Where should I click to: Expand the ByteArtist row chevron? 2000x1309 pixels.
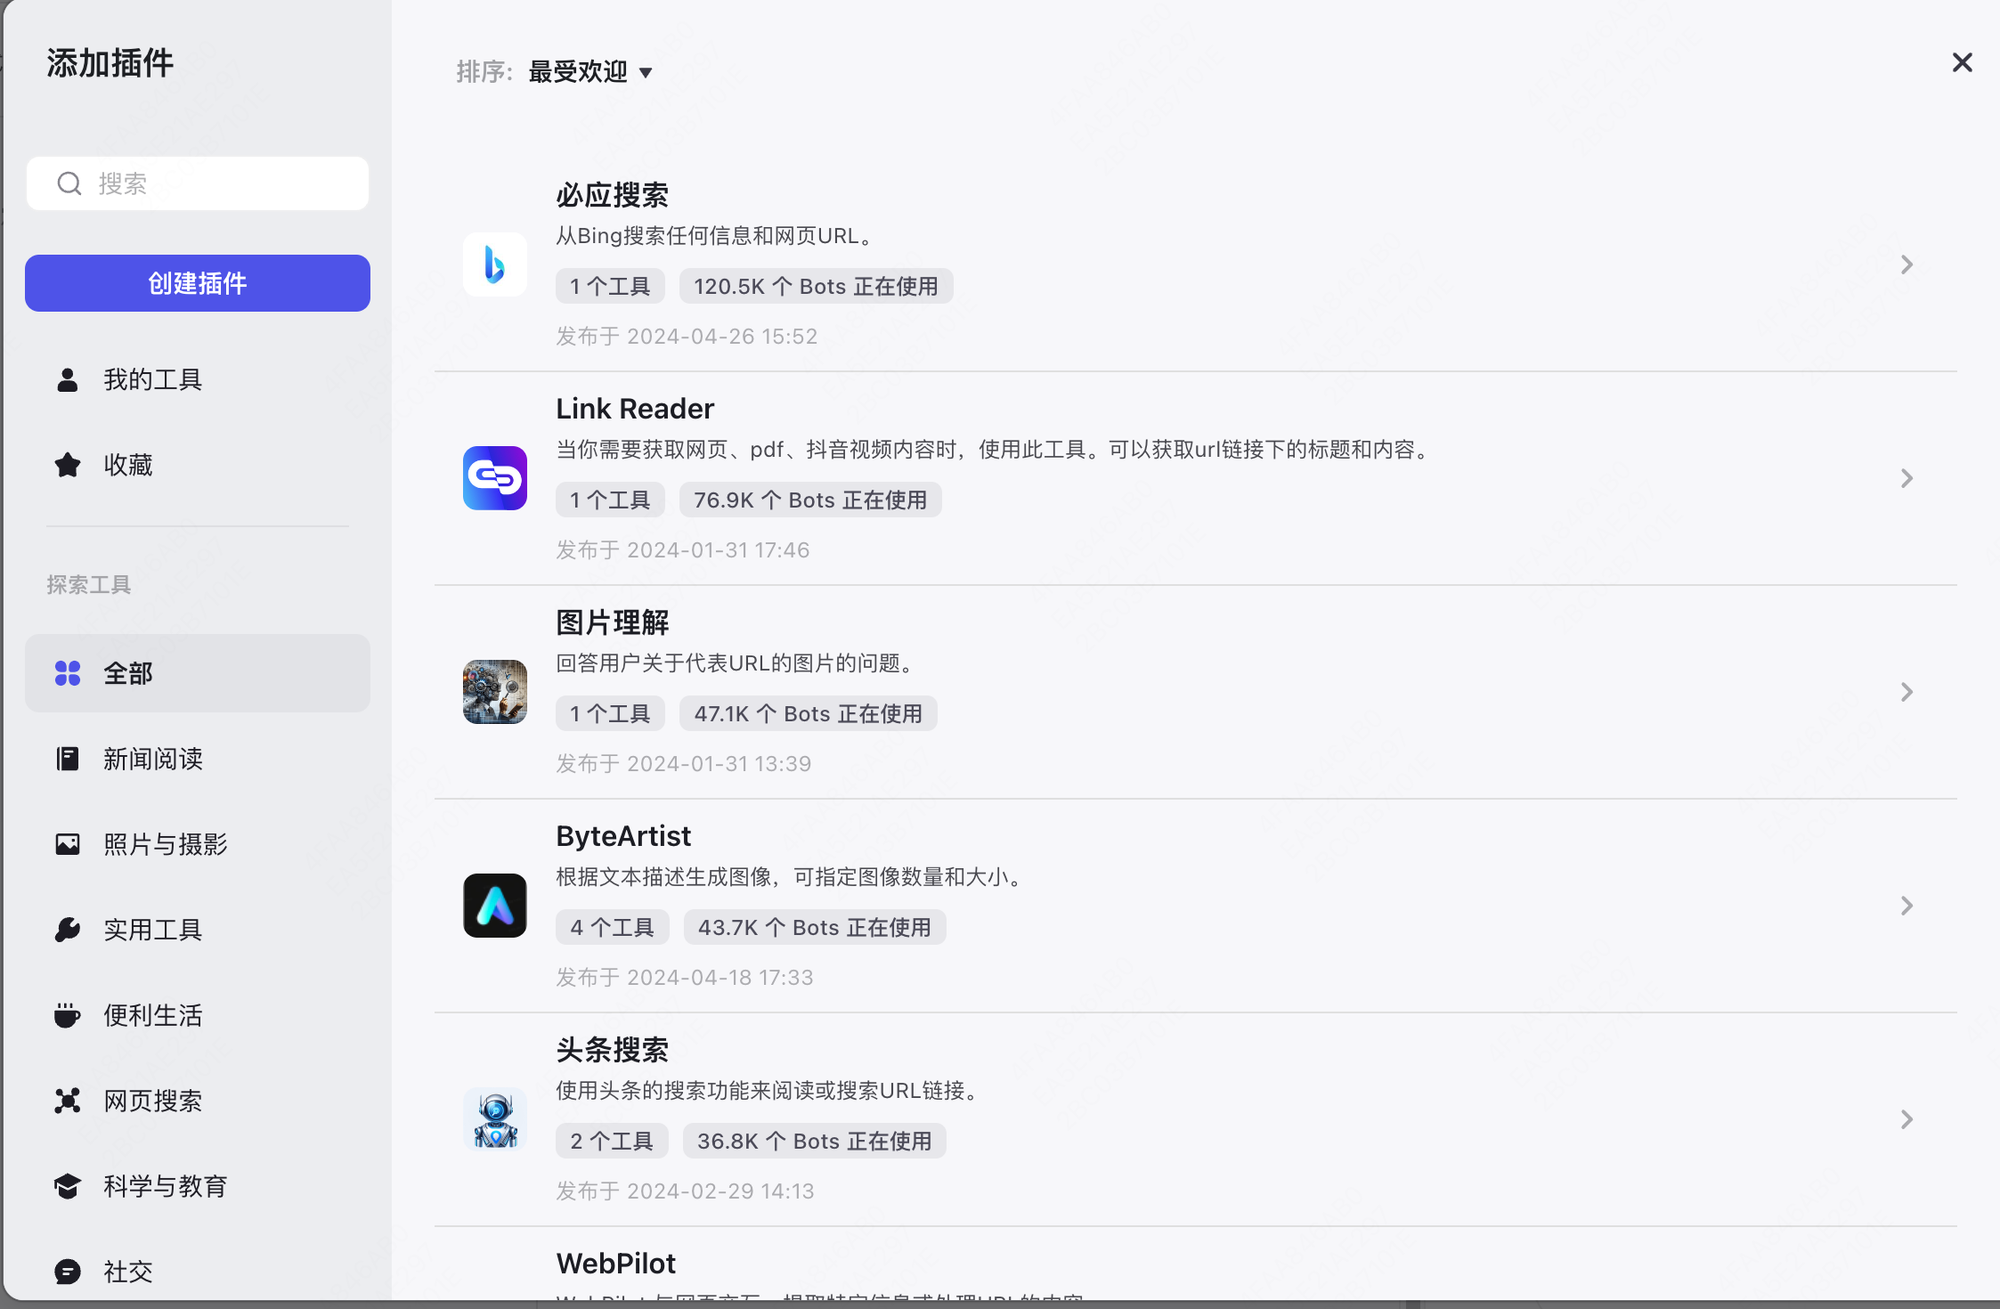coord(1906,906)
